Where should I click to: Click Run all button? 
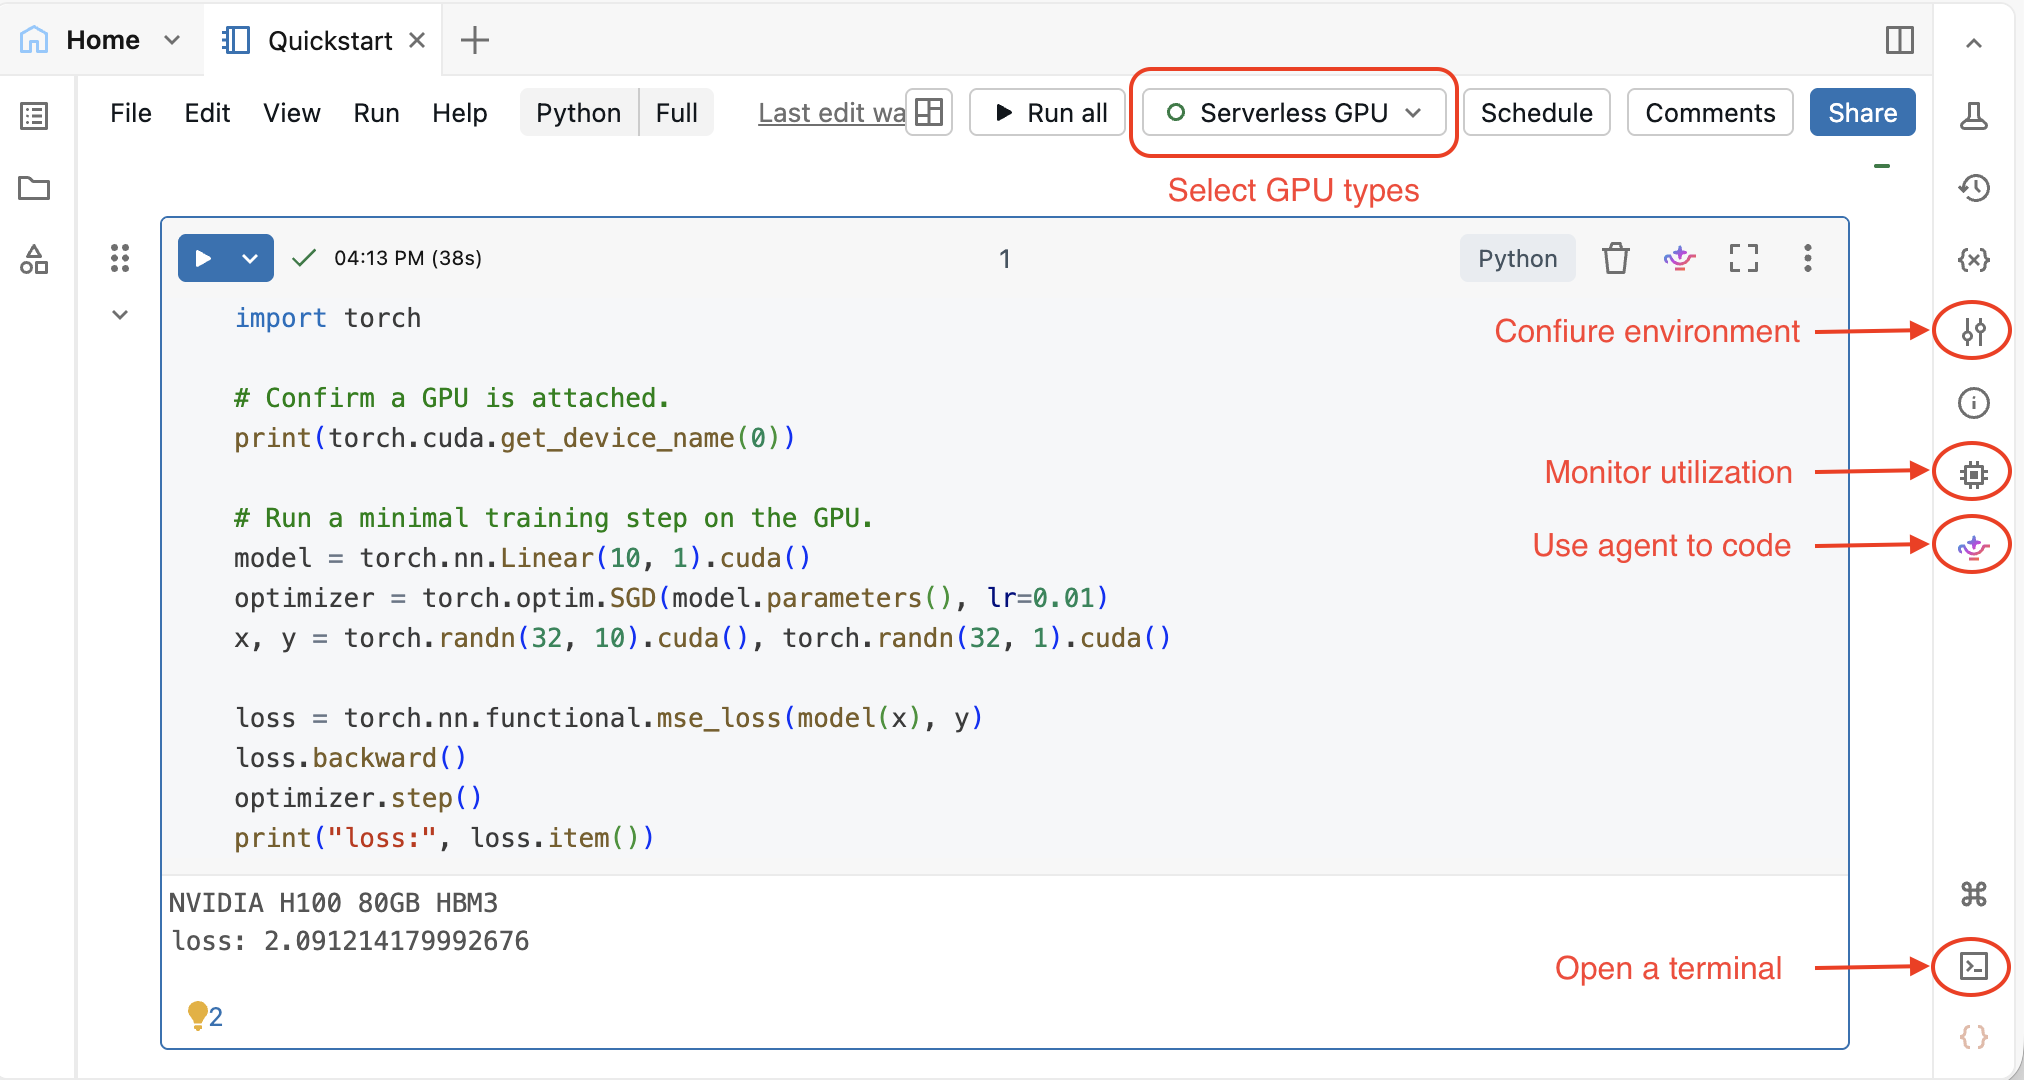pos(1048,112)
